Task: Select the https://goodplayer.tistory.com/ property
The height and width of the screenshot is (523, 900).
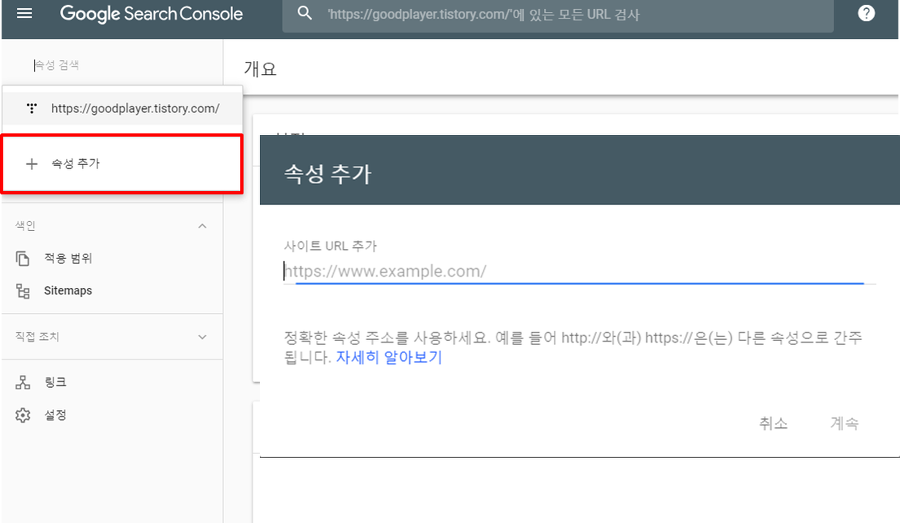Action: pyautogui.click(x=122, y=108)
